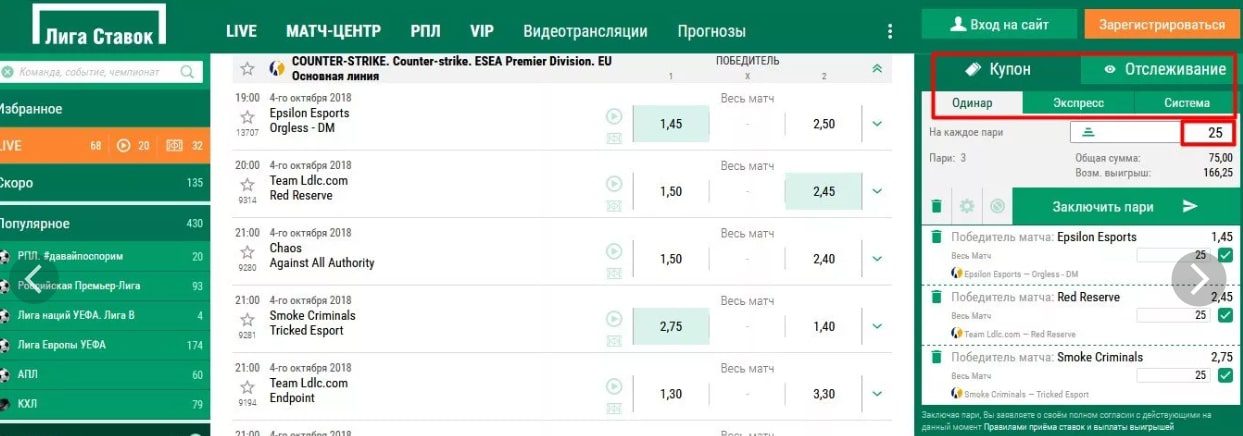Click the Зарегистрироваться button
This screenshot has width=1243, height=436.
(x=1161, y=25)
